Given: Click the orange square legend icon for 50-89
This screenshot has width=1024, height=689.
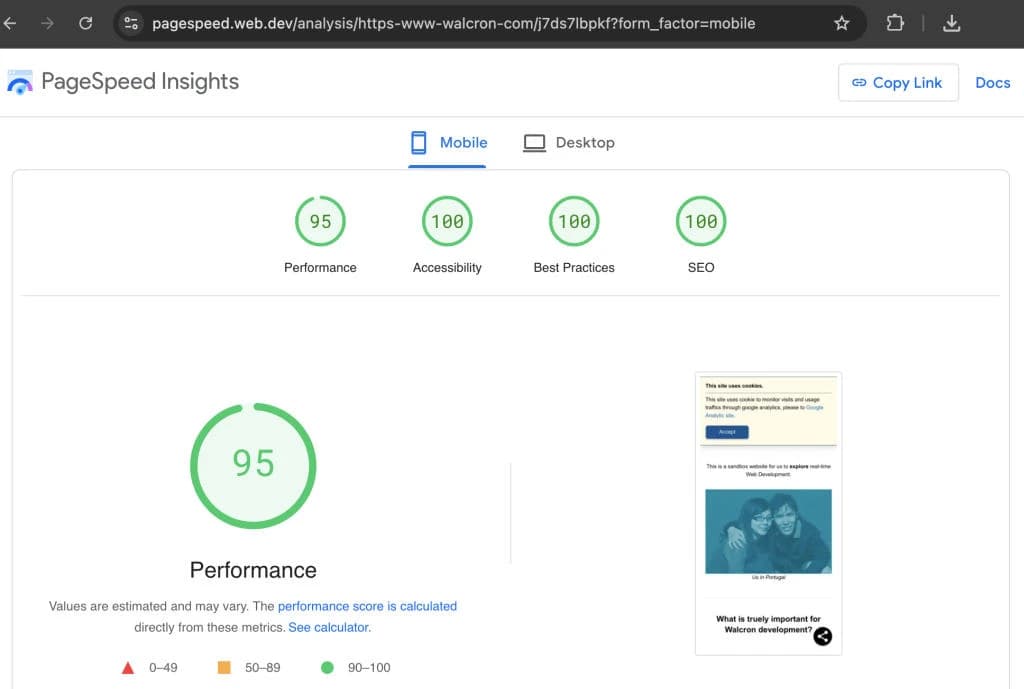Looking at the screenshot, I should (x=222, y=667).
